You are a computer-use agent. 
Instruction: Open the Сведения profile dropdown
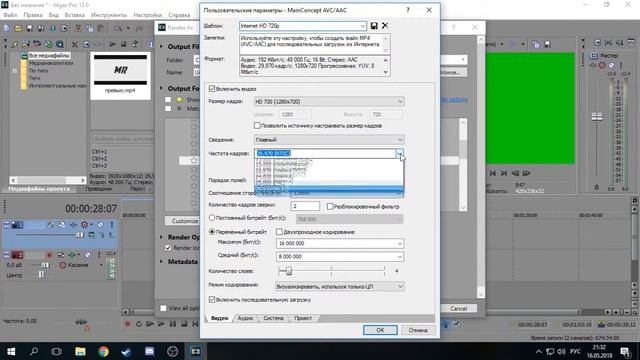400,140
